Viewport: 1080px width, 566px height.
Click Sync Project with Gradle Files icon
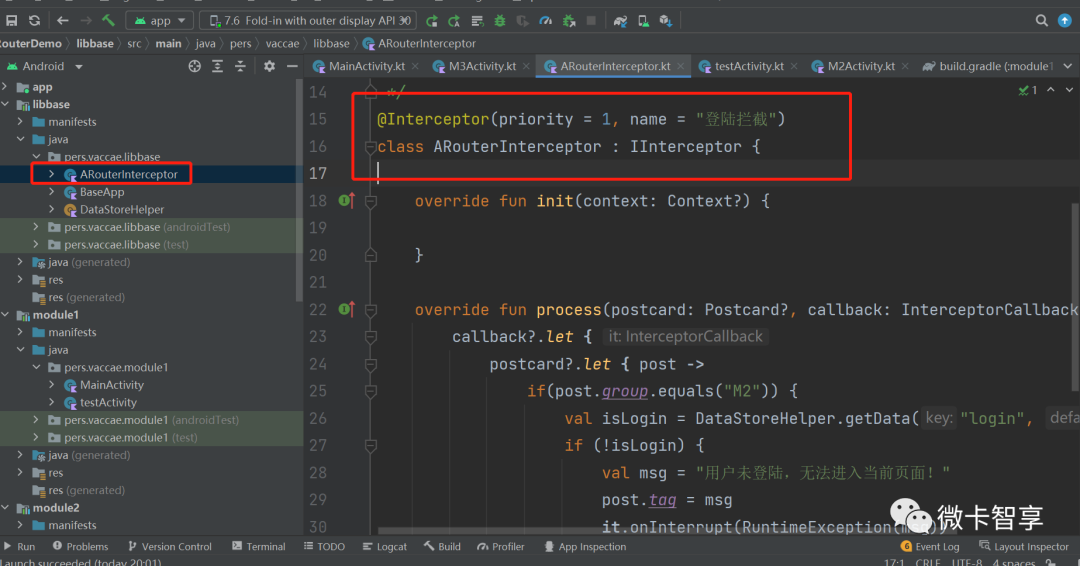click(x=621, y=21)
